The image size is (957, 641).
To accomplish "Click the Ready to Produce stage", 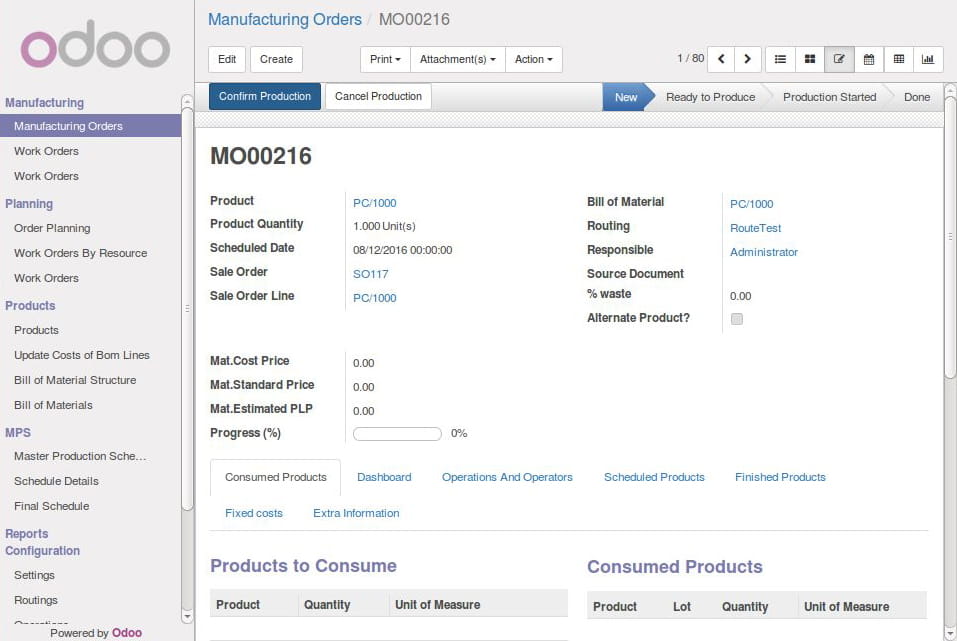I will 710,97.
